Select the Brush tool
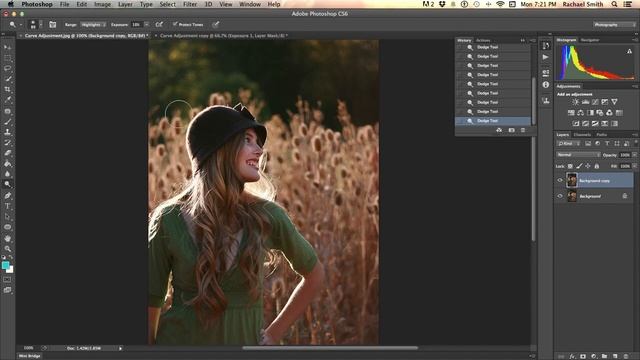This screenshot has width=640, height=360. coord(7,122)
